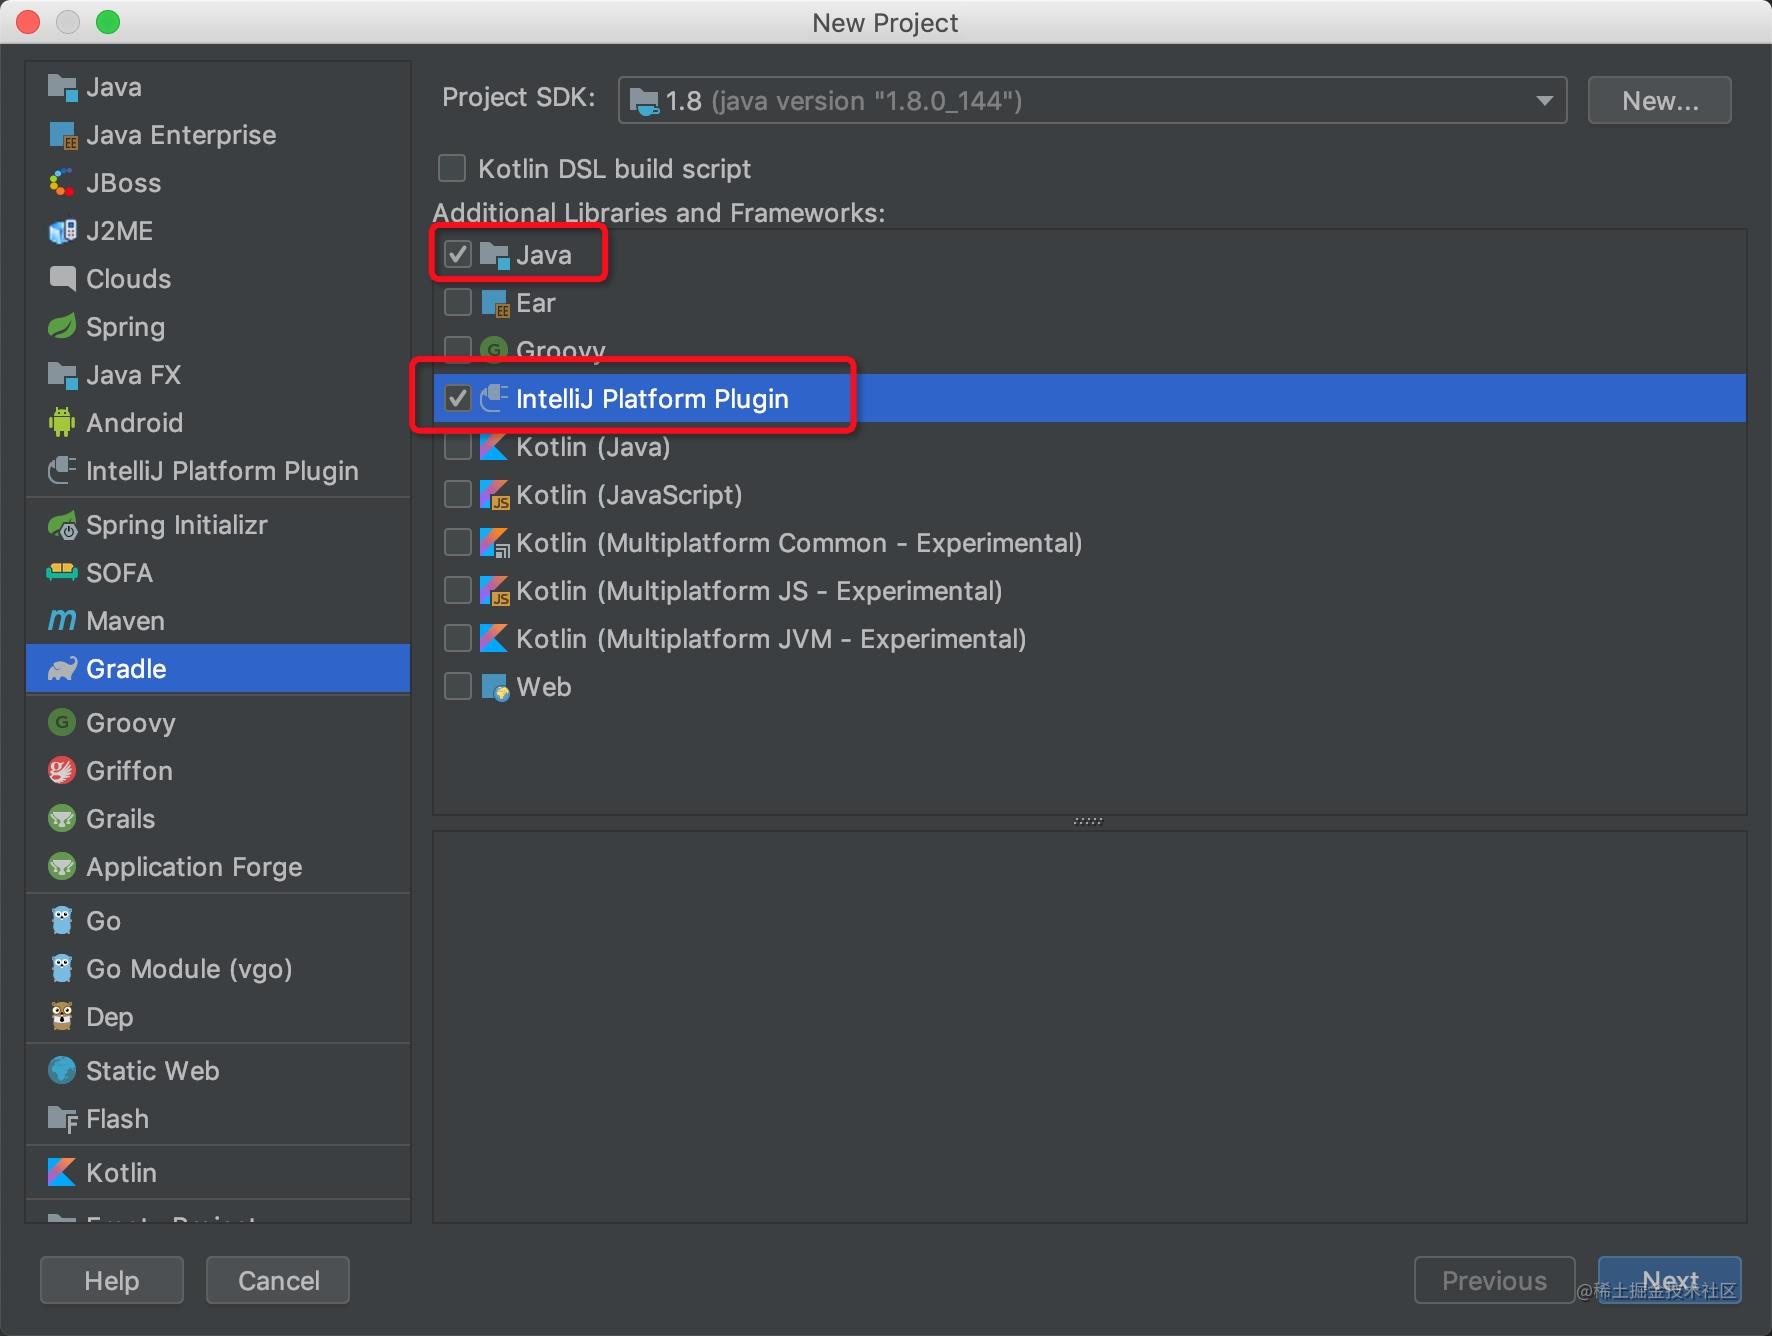The height and width of the screenshot is (1336, 1772).
Task: Proceed with the Next button
Action: tap(1669, 1280)
